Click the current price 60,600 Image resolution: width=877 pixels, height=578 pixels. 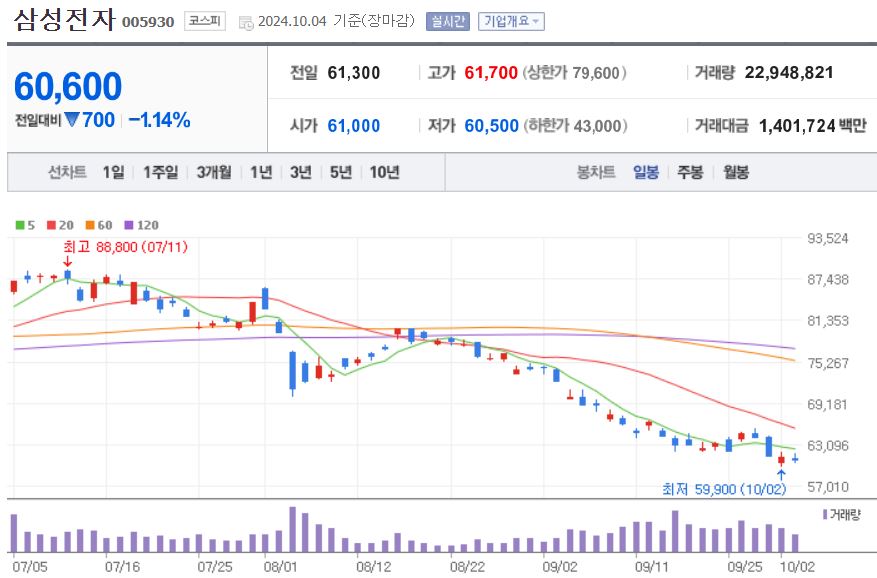pyautogui.click(x=68, y=87)
